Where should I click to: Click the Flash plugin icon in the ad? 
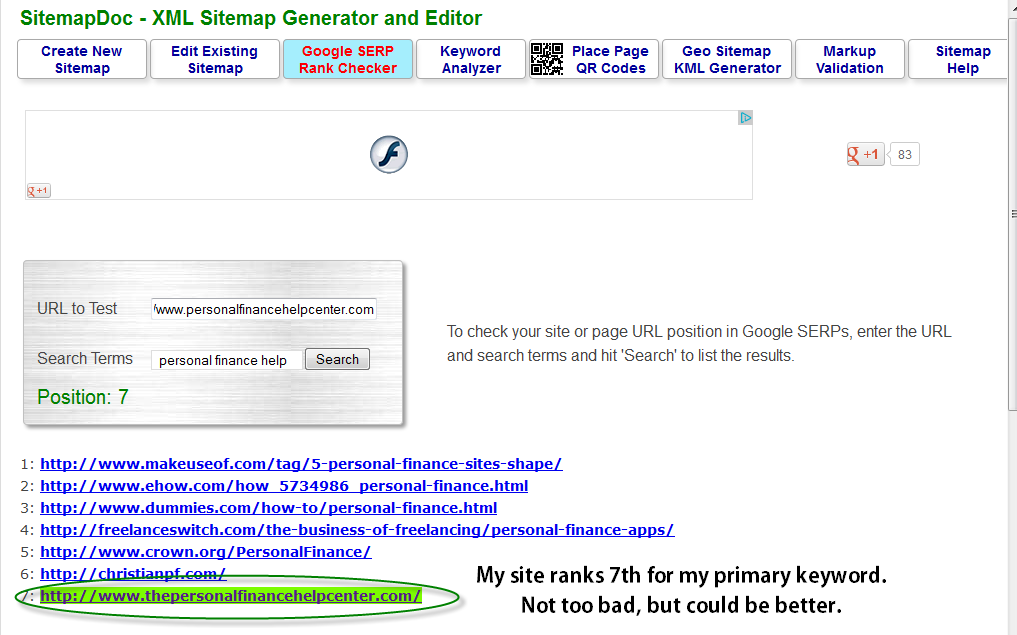click(389, 154)
